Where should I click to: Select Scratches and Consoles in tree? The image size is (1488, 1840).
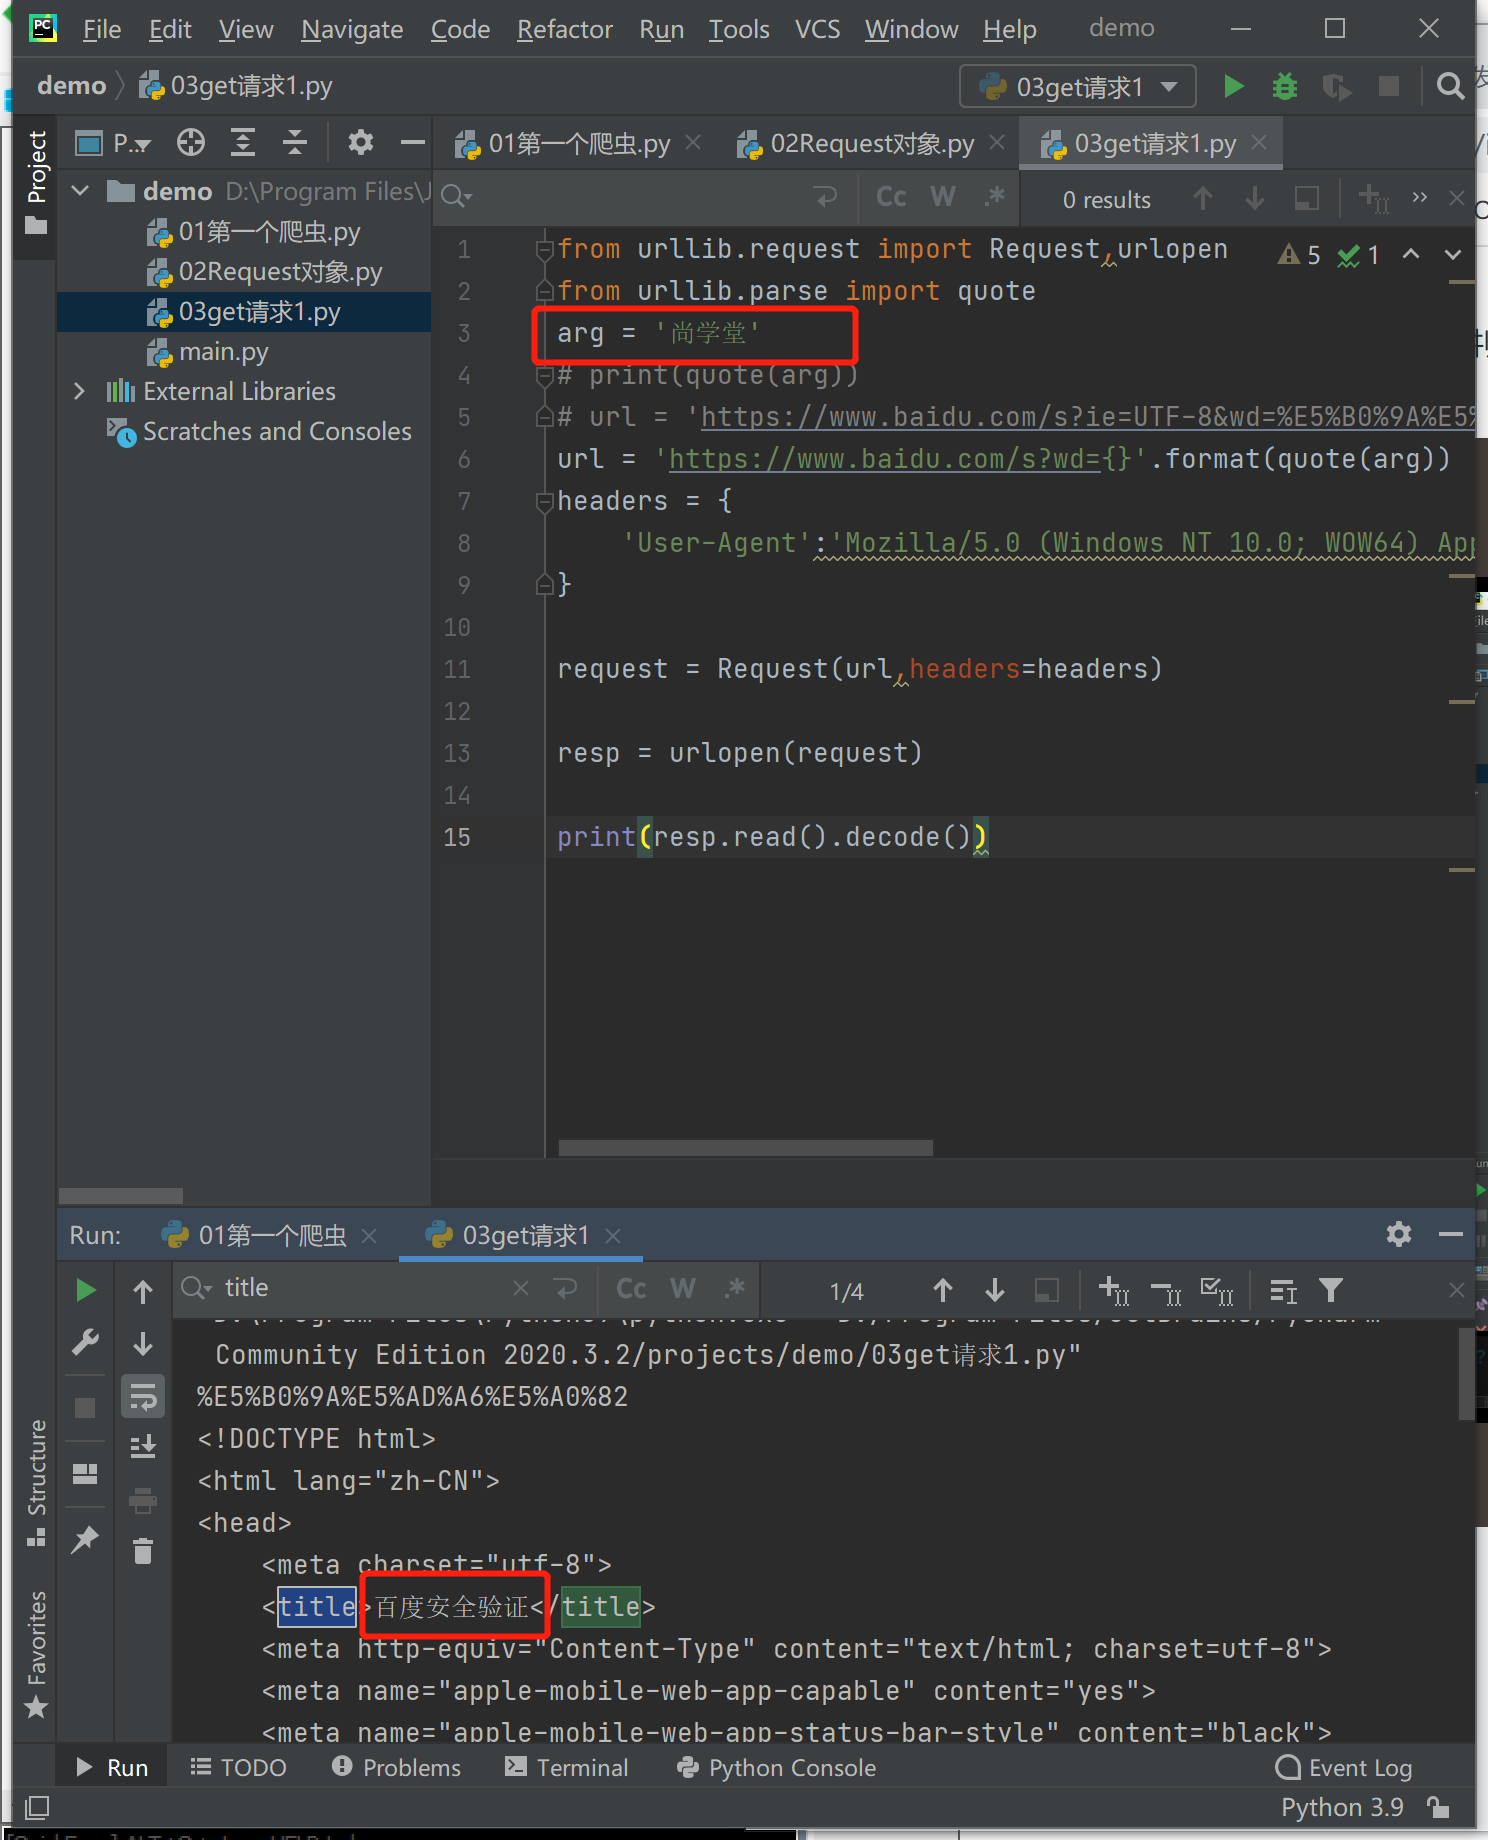tap(277, 431)
